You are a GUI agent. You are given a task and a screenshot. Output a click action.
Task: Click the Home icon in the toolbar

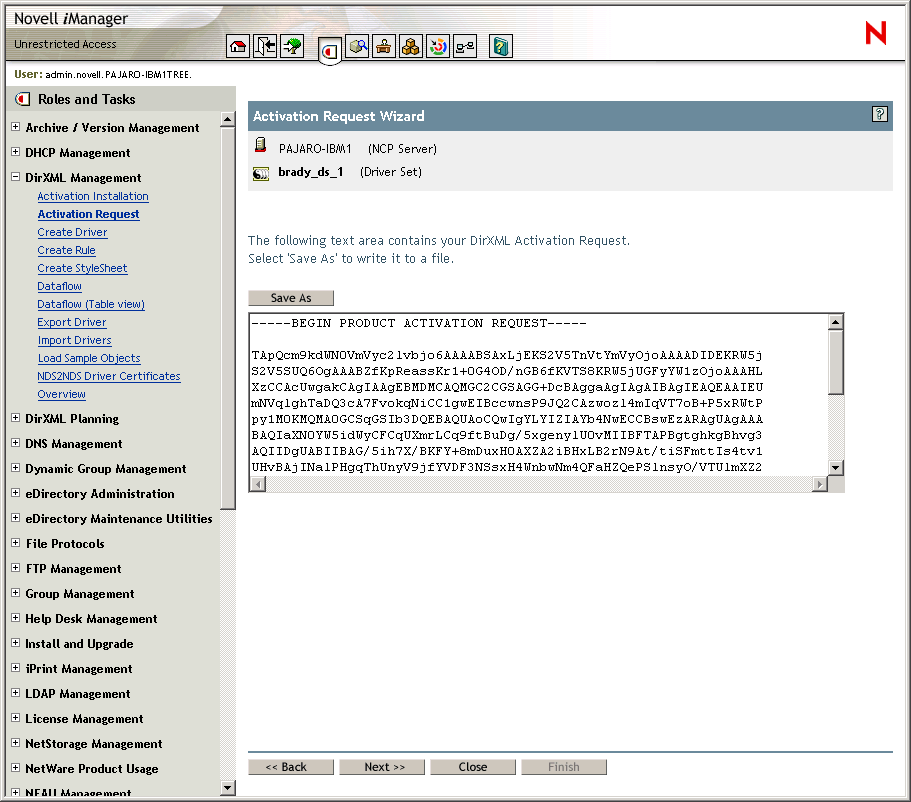pyautogui.click(x=237, y=46)
